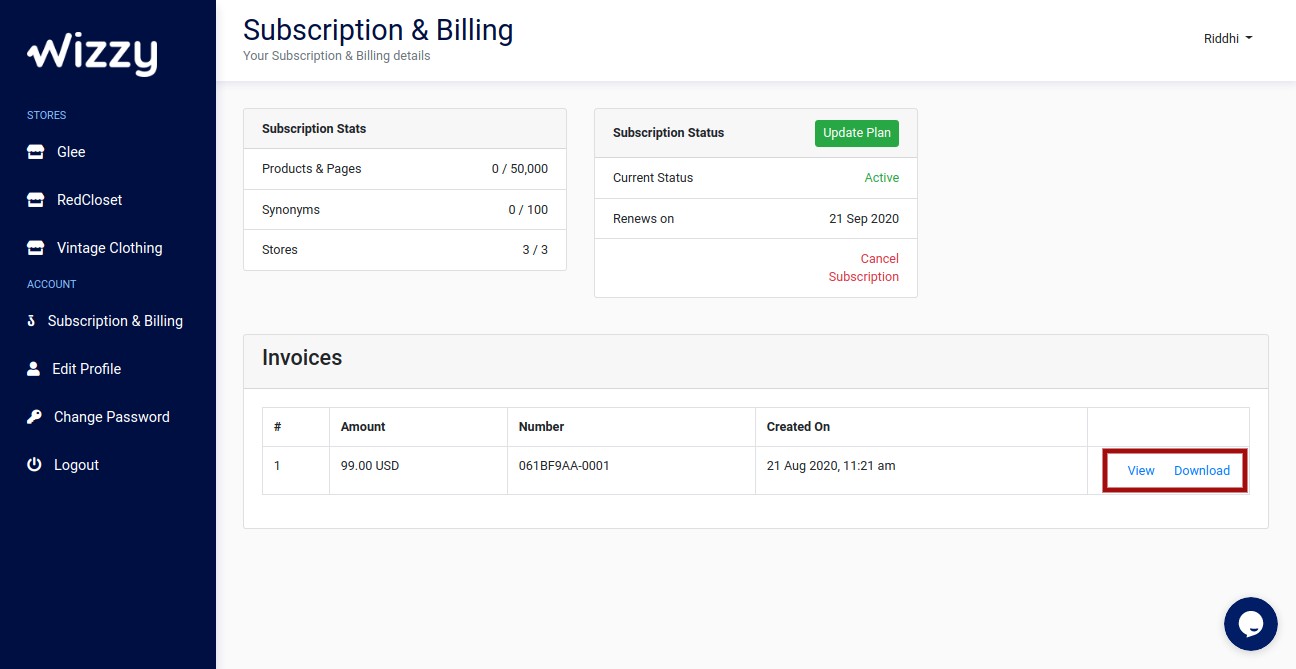Click the green Update Plan button

coord(857,133)
